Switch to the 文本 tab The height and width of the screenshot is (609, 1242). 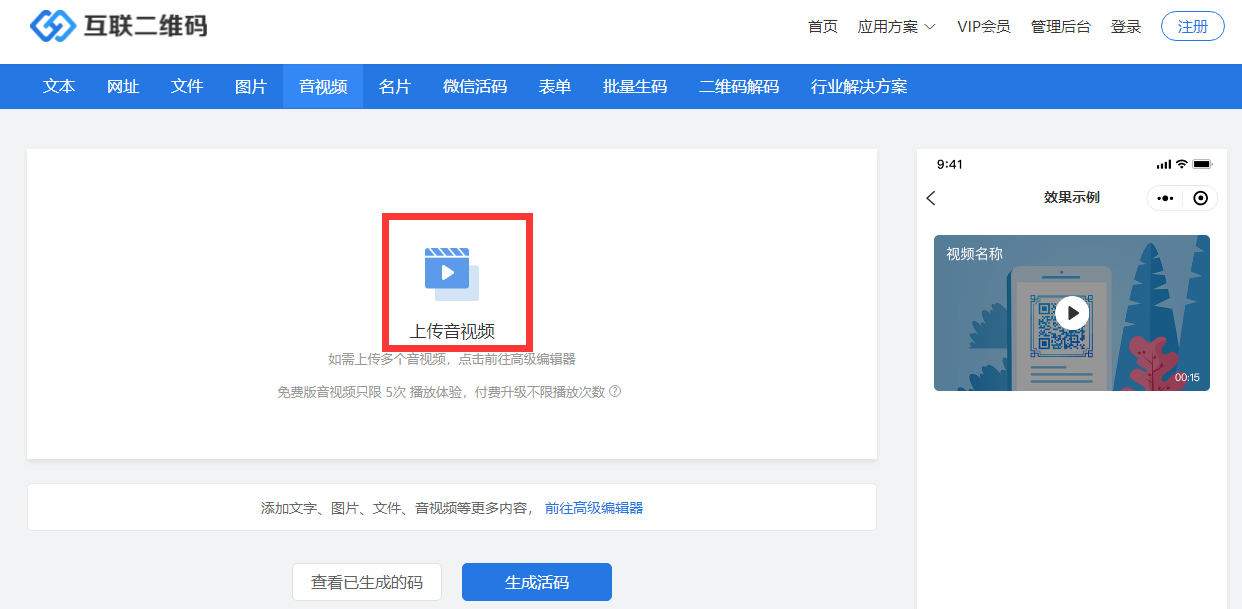pyautogui.click(x=59, y=87)
